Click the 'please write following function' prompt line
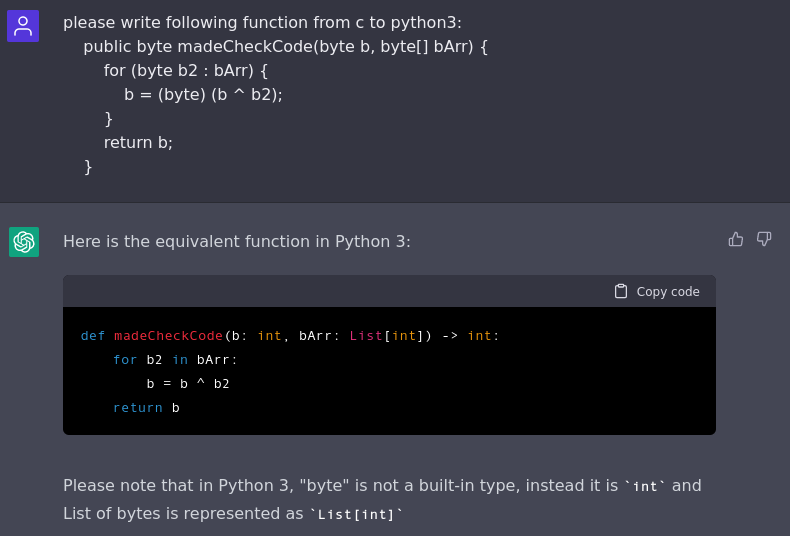The height and width of the screenshot is (536, 790). pyautogui.click(x=262, y=22)
